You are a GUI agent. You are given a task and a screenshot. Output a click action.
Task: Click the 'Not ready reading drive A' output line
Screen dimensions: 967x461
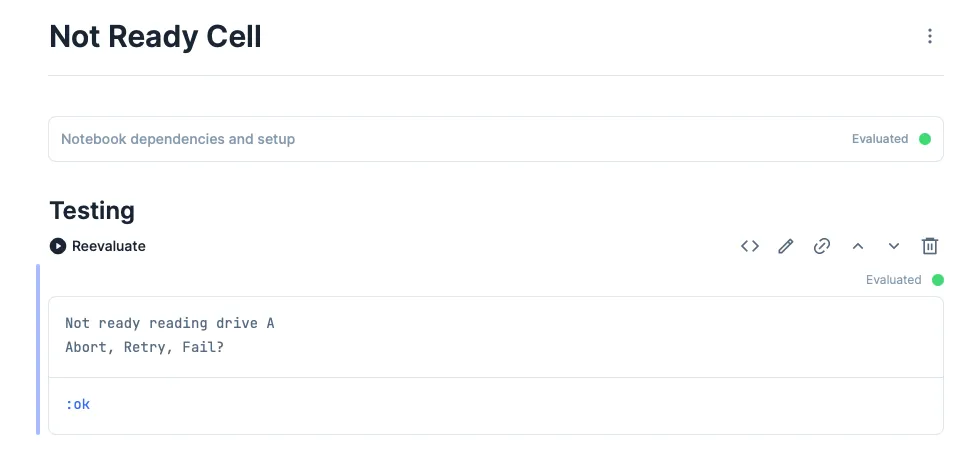(x=169, y=323)
